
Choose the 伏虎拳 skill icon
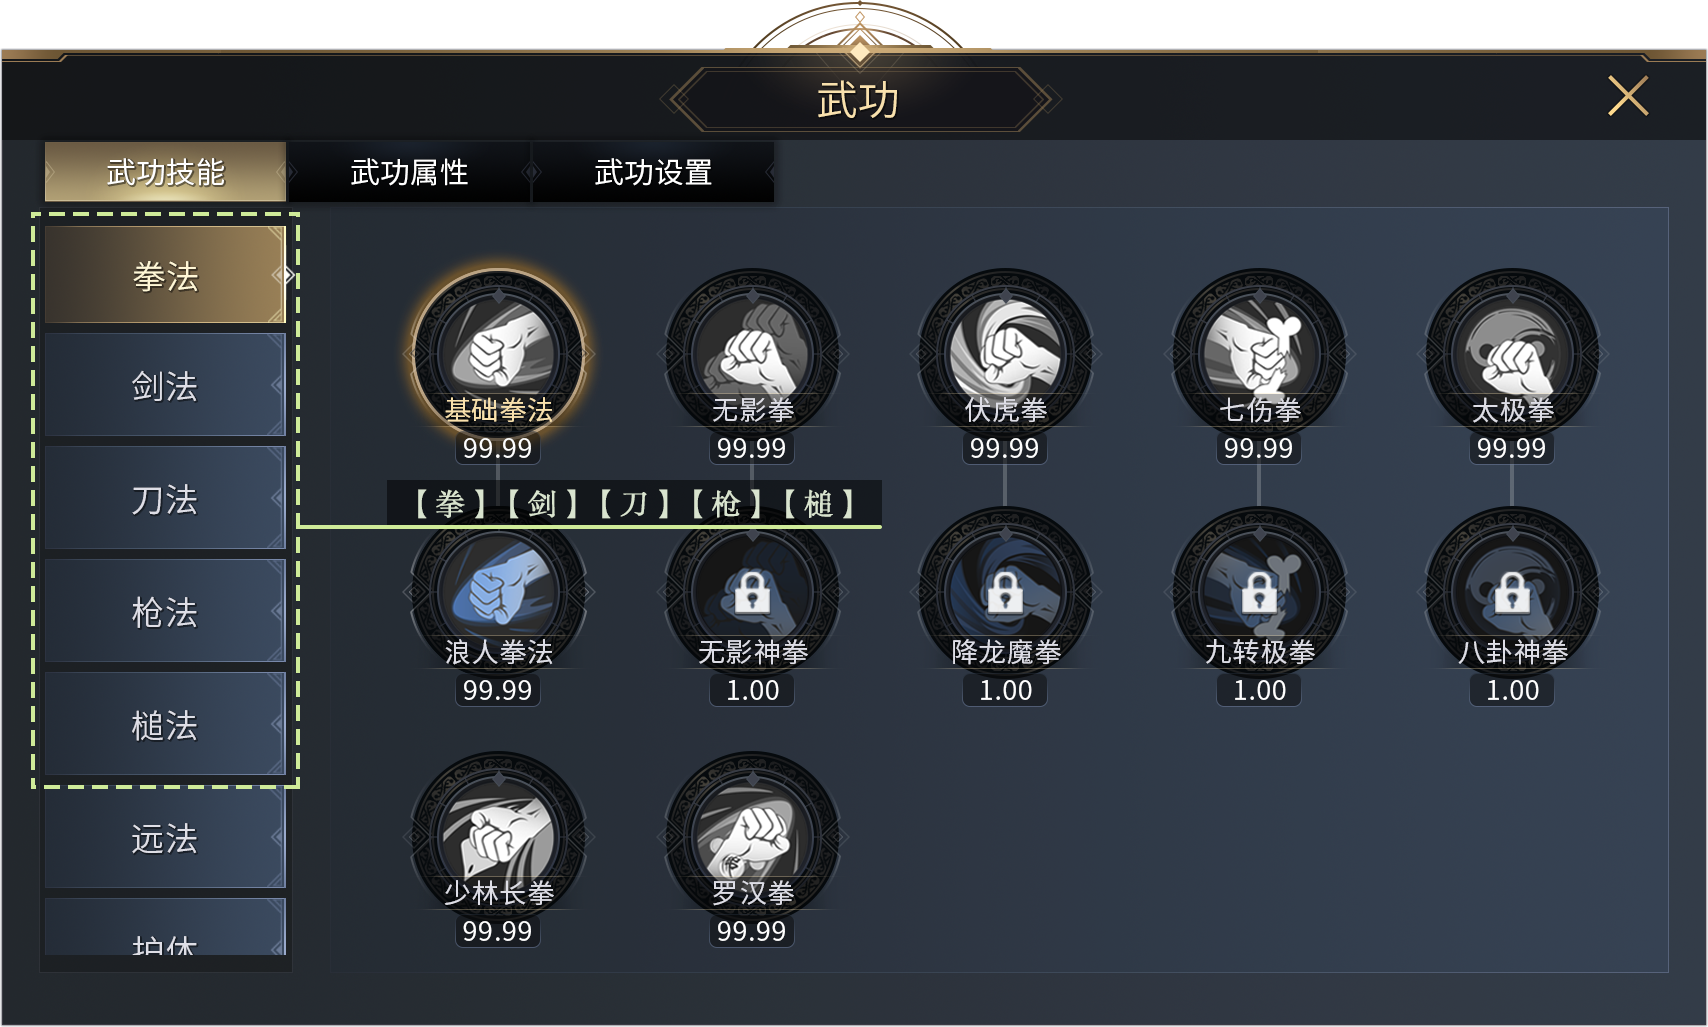[x=1005, y=354]
